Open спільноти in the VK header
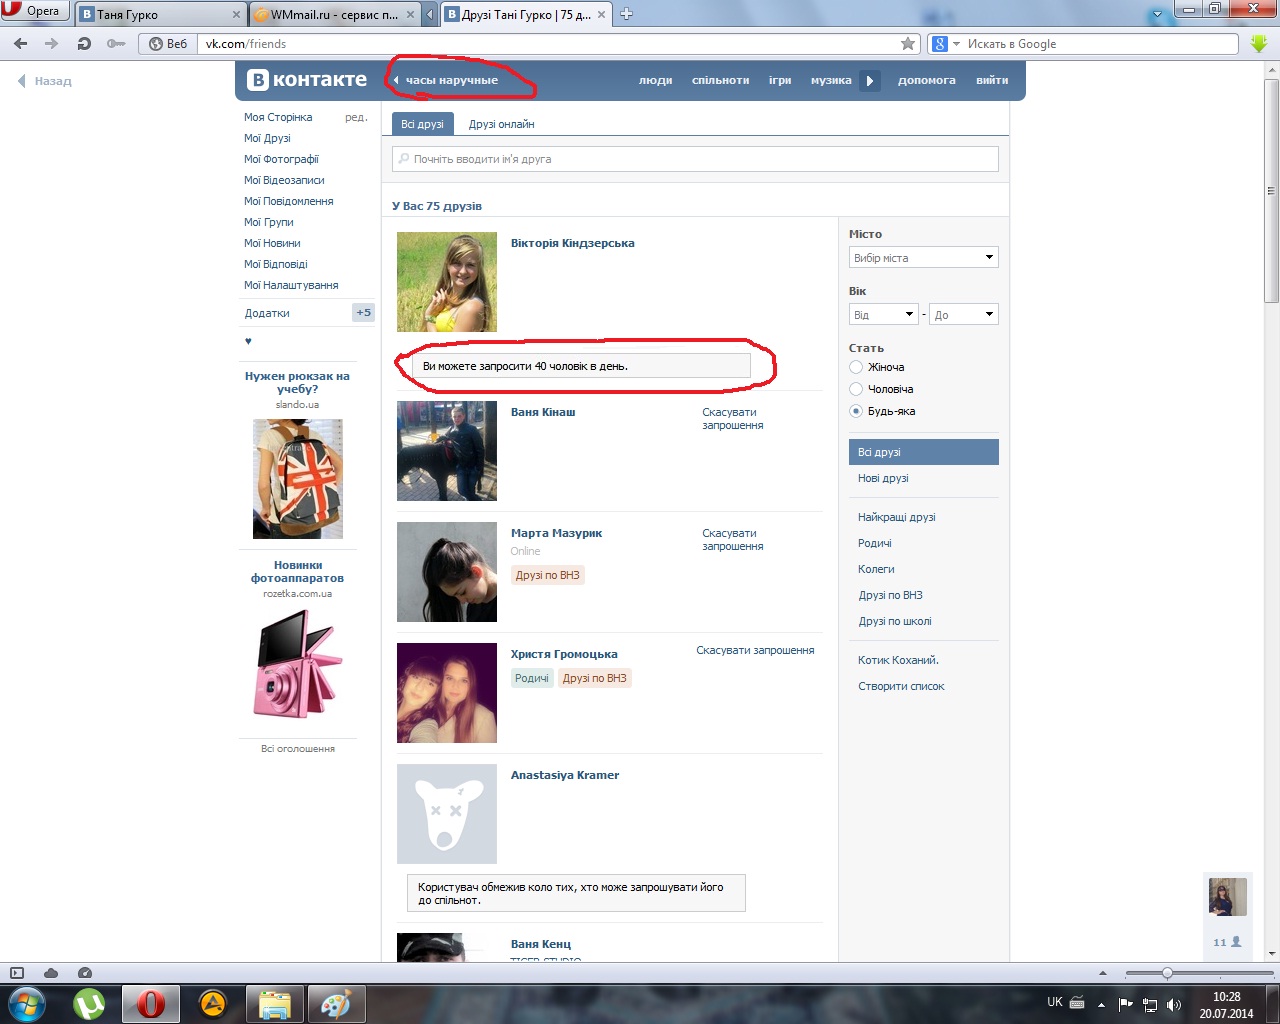The image size is (1280, 1024). [x=721, y=81]
